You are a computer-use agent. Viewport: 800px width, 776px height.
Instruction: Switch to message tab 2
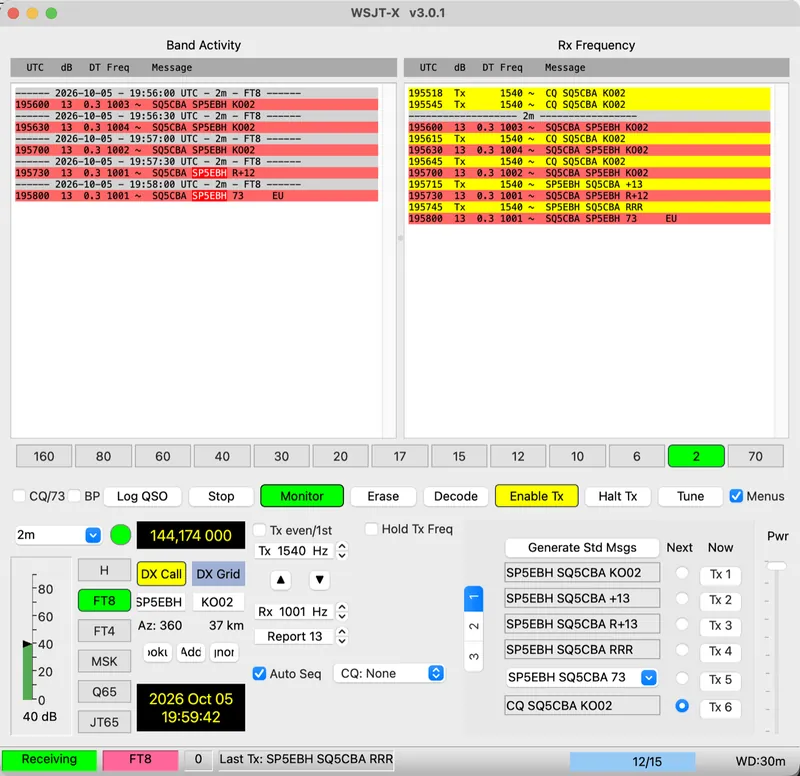[473, 626]
